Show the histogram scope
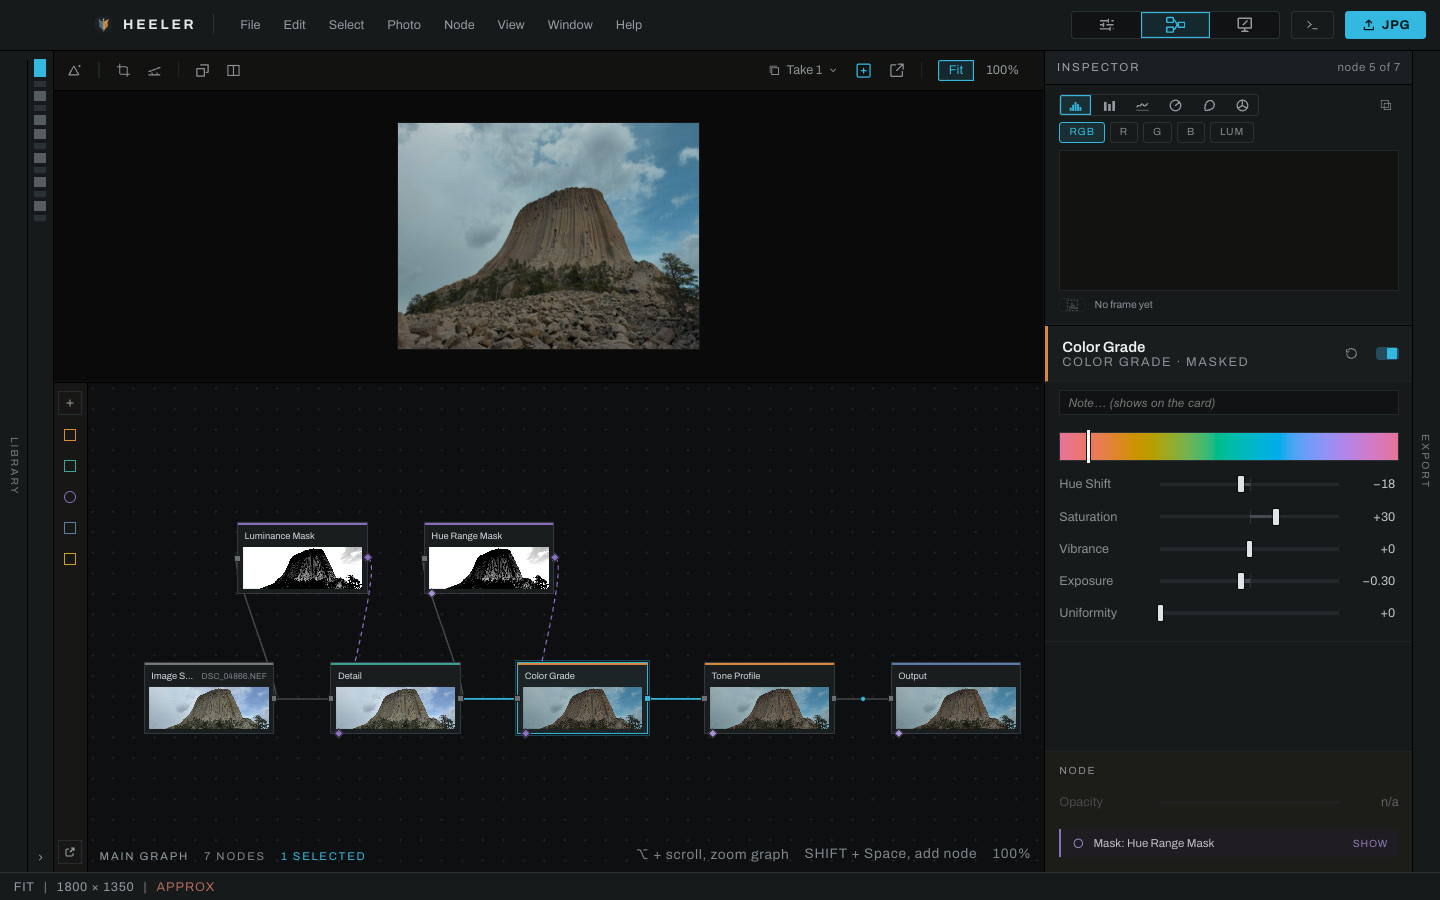1440x900 pixels. 1075,105
